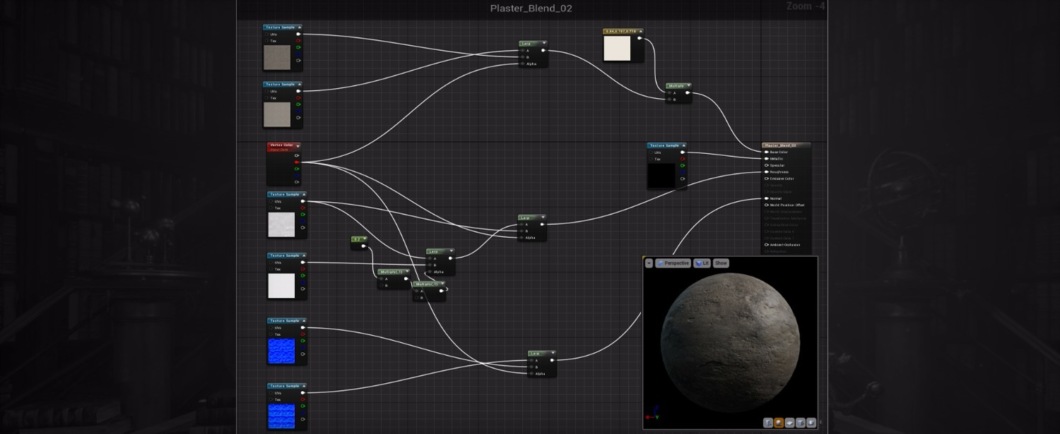Click the cream color swatch in constant node
This screenshot has width=1060, height=434.
(x=617, y=49)
